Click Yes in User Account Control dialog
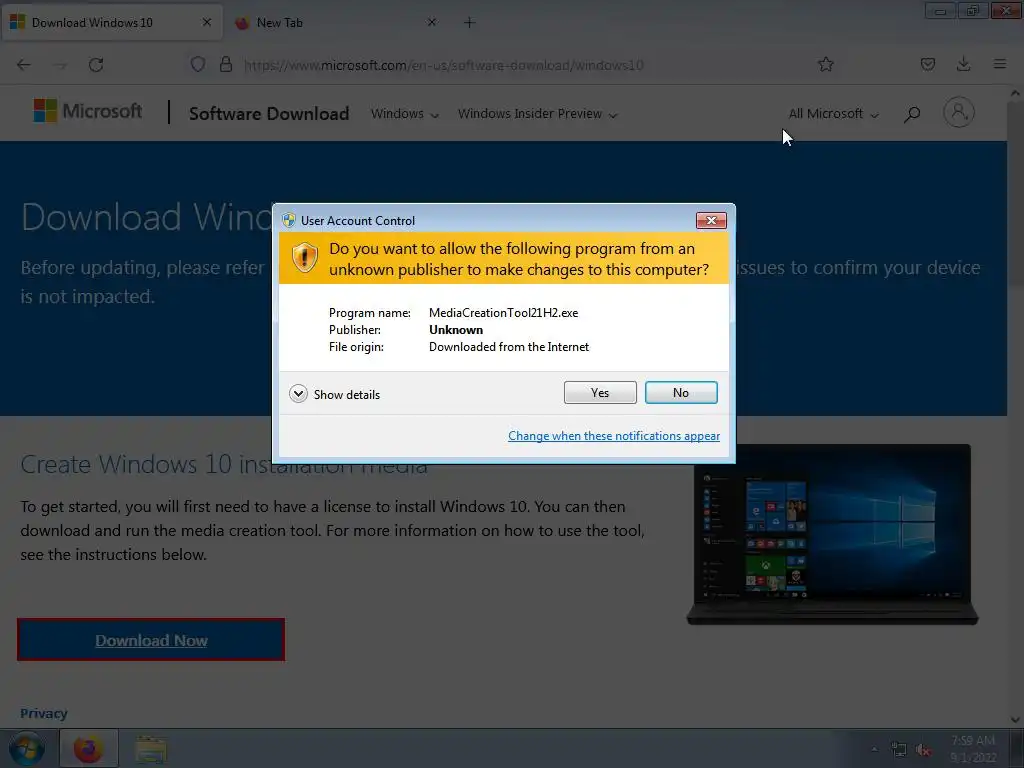This screenshot has height=768, width=1024. [600, 392]
